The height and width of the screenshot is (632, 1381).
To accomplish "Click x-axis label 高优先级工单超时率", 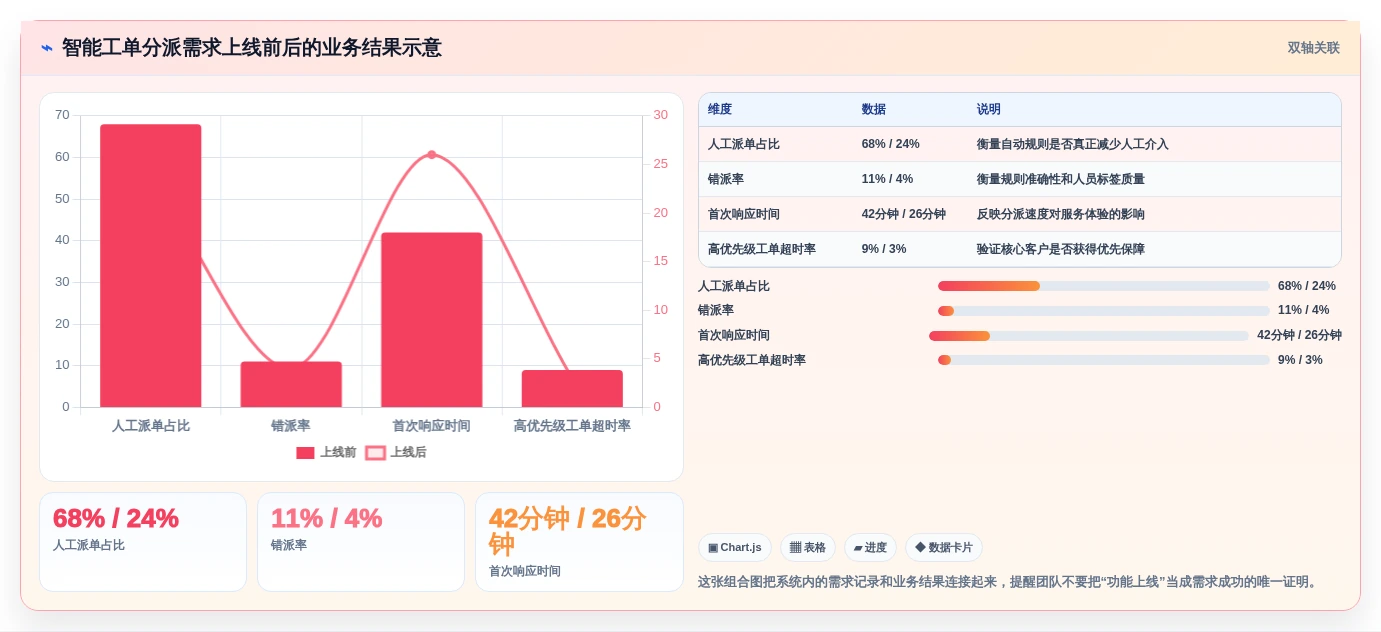I will tap(572, 426).
